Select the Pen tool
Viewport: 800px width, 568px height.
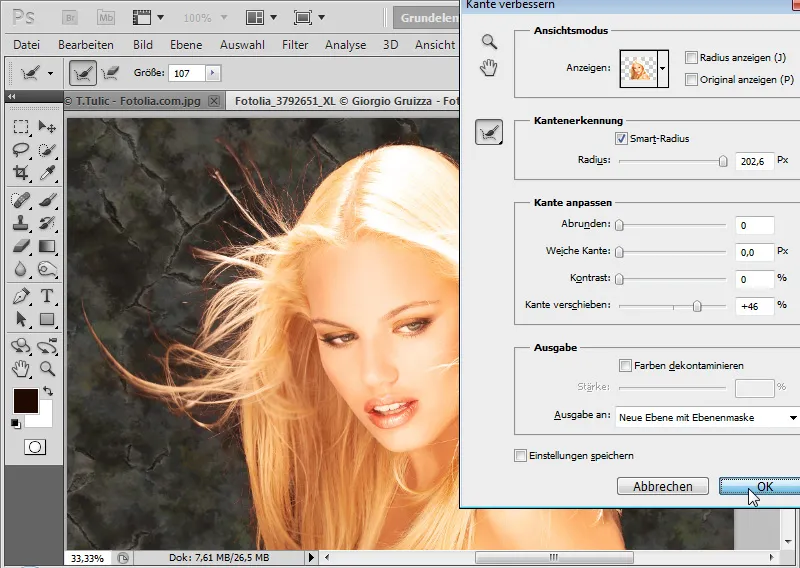point(21,296)
